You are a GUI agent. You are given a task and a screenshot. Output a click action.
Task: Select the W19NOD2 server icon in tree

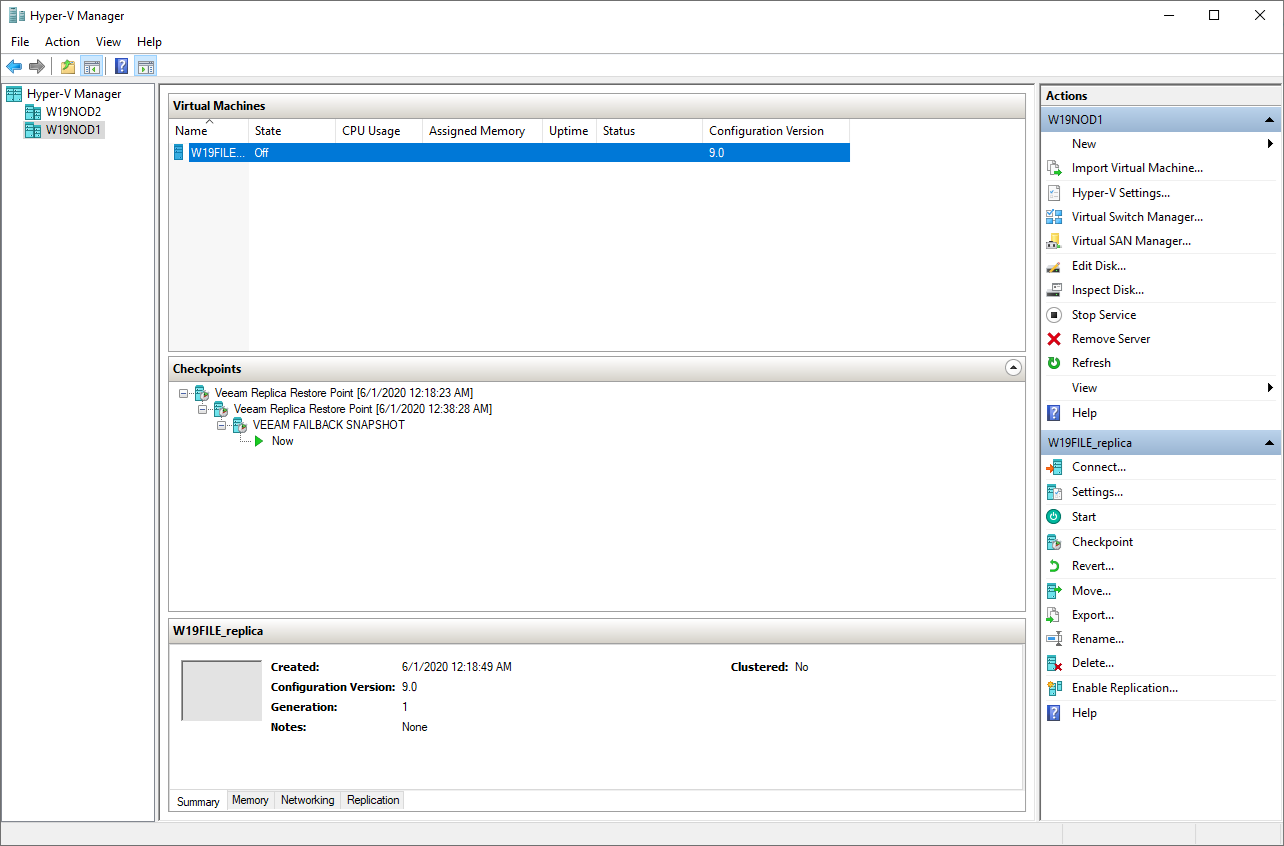33,112
